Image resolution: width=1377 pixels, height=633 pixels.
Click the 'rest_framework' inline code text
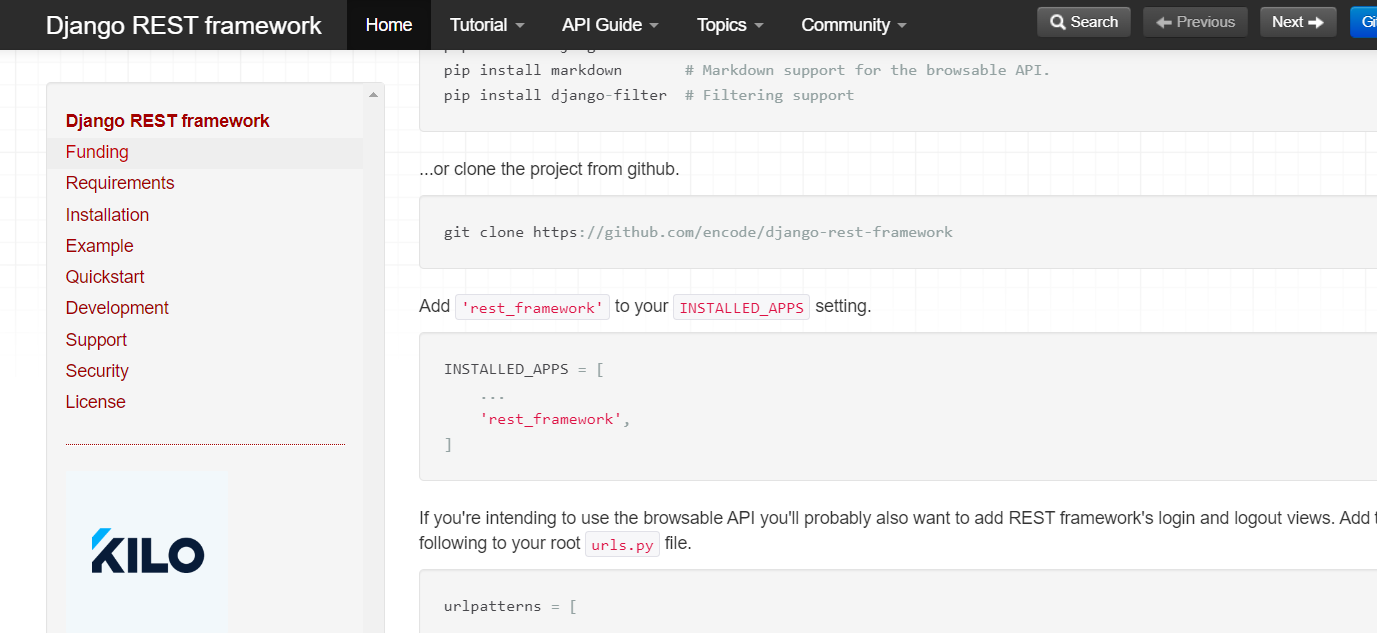(x=532, y=308)
